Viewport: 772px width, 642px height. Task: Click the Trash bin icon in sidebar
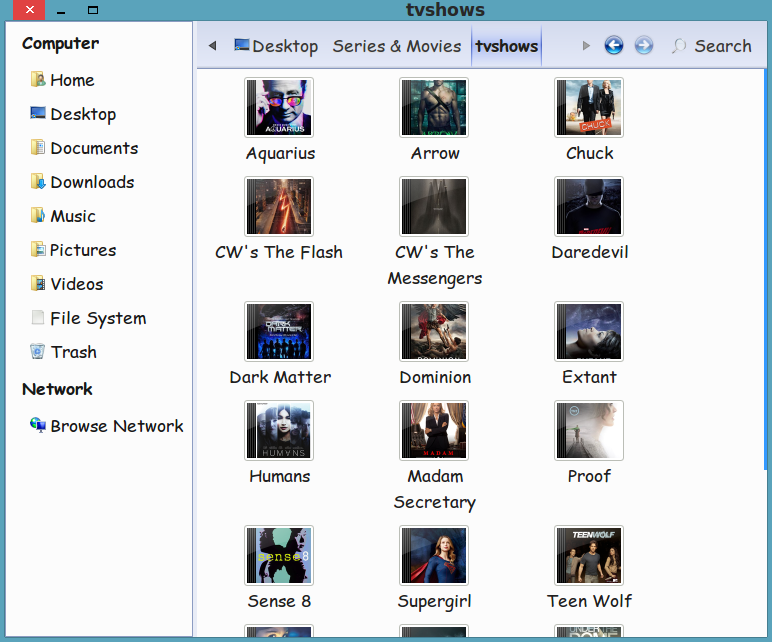point(37,351)
